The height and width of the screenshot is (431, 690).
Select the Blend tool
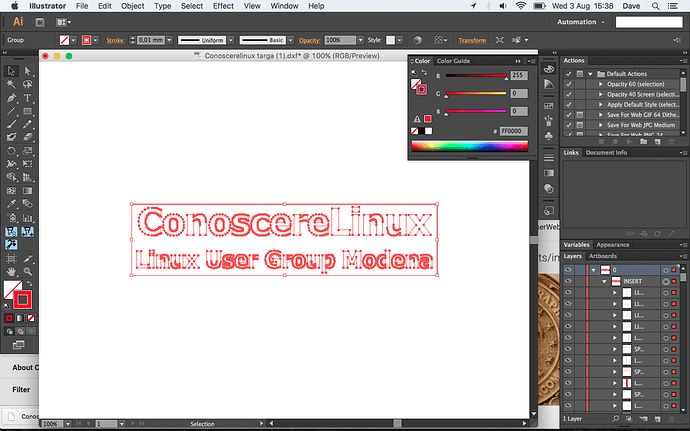point(27,204)
